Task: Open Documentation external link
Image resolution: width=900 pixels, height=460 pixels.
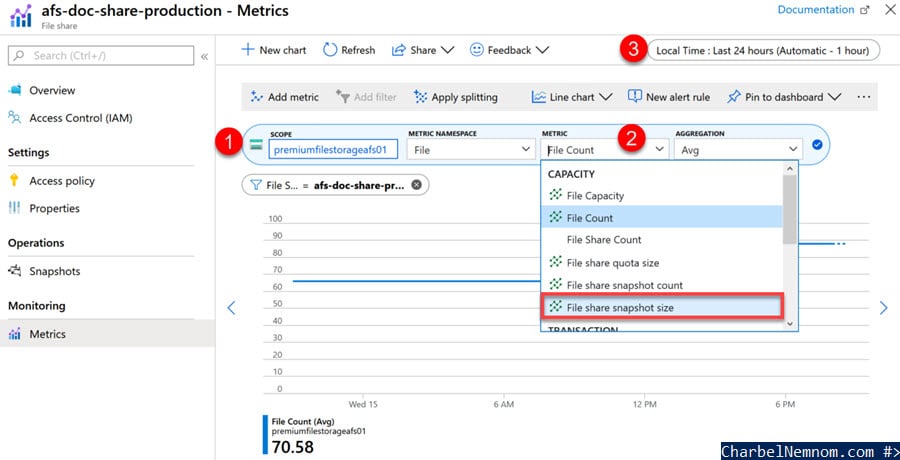Action: pos(823,10)
